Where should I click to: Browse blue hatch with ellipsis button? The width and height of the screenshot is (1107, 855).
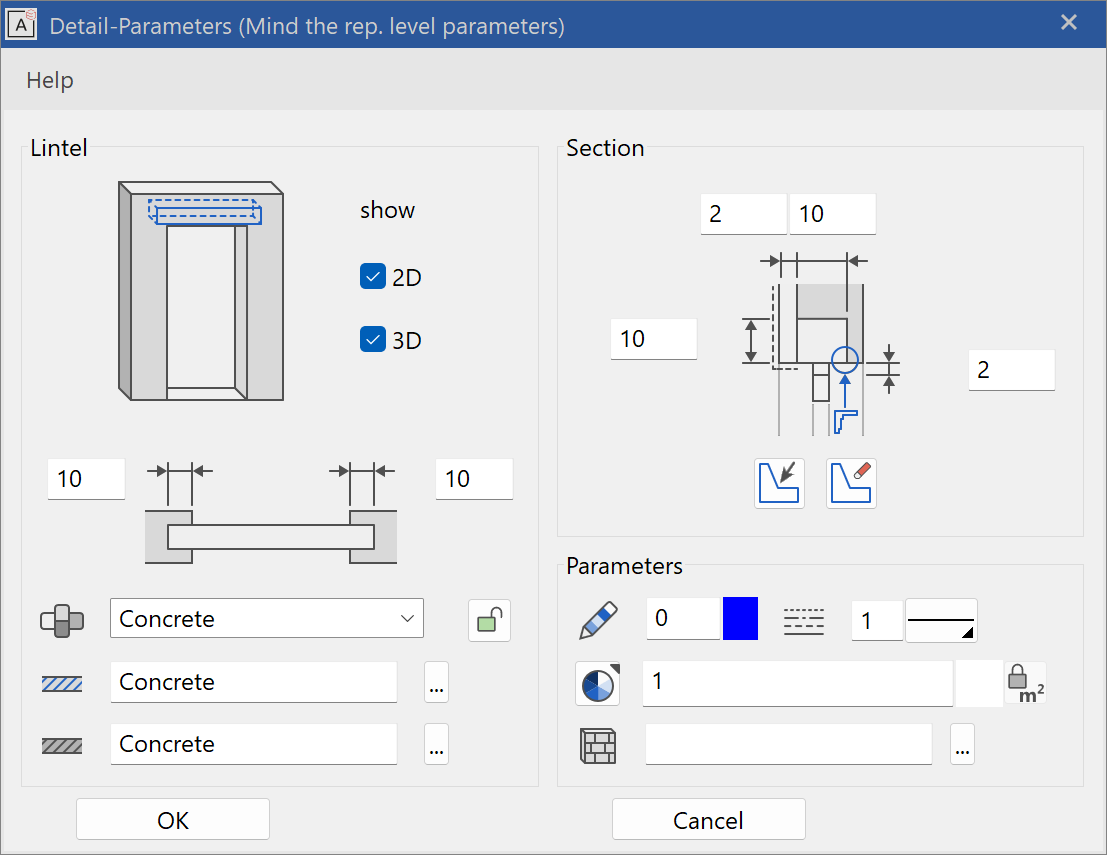tap(436, 682)
